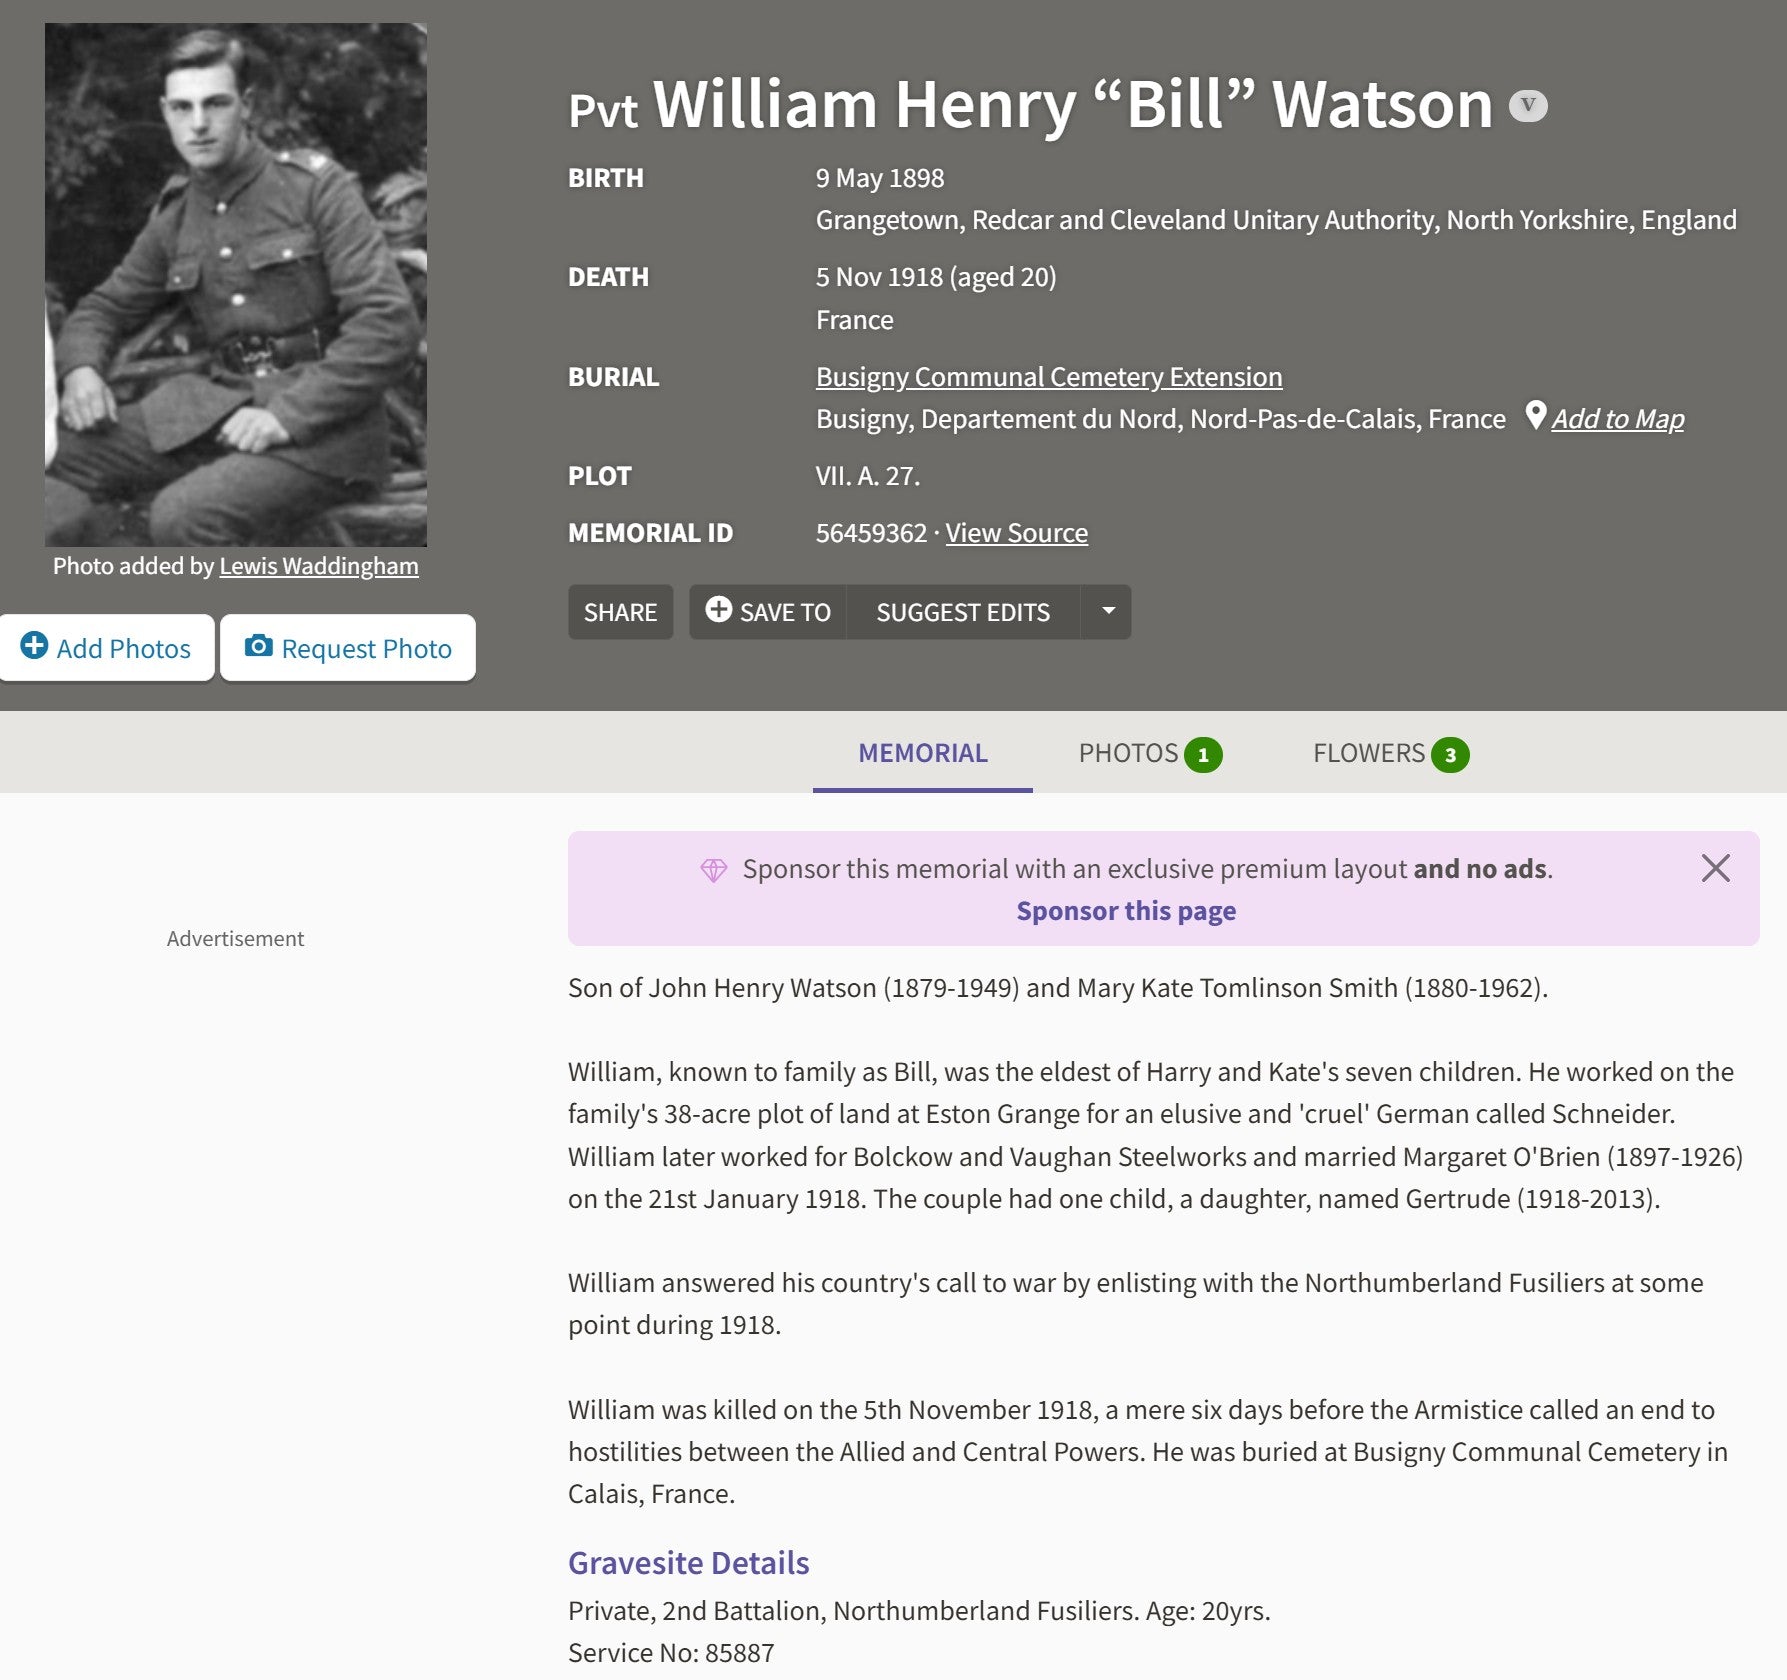Click the Add to Map link
Screen dimensions: 1787x1680
click(x=1617, y=419)
